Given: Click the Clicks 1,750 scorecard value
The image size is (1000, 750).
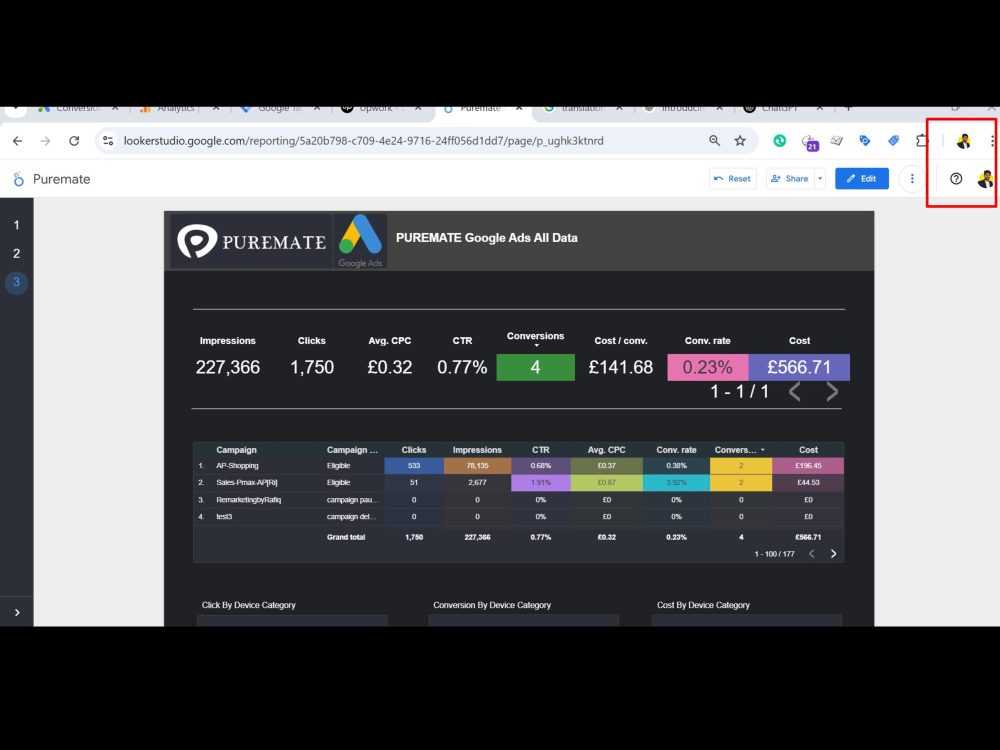Looking at the screenshot, I should [312, 367].
